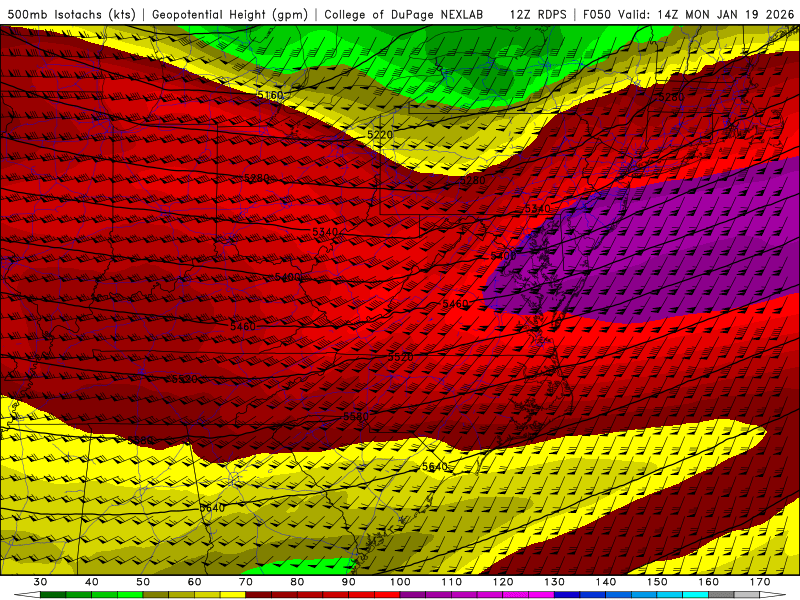Image resolution: width=800 pixels, height=600 pixels.
Task: Click the '12Z RDPS' model run text
Action: point(538,15)
